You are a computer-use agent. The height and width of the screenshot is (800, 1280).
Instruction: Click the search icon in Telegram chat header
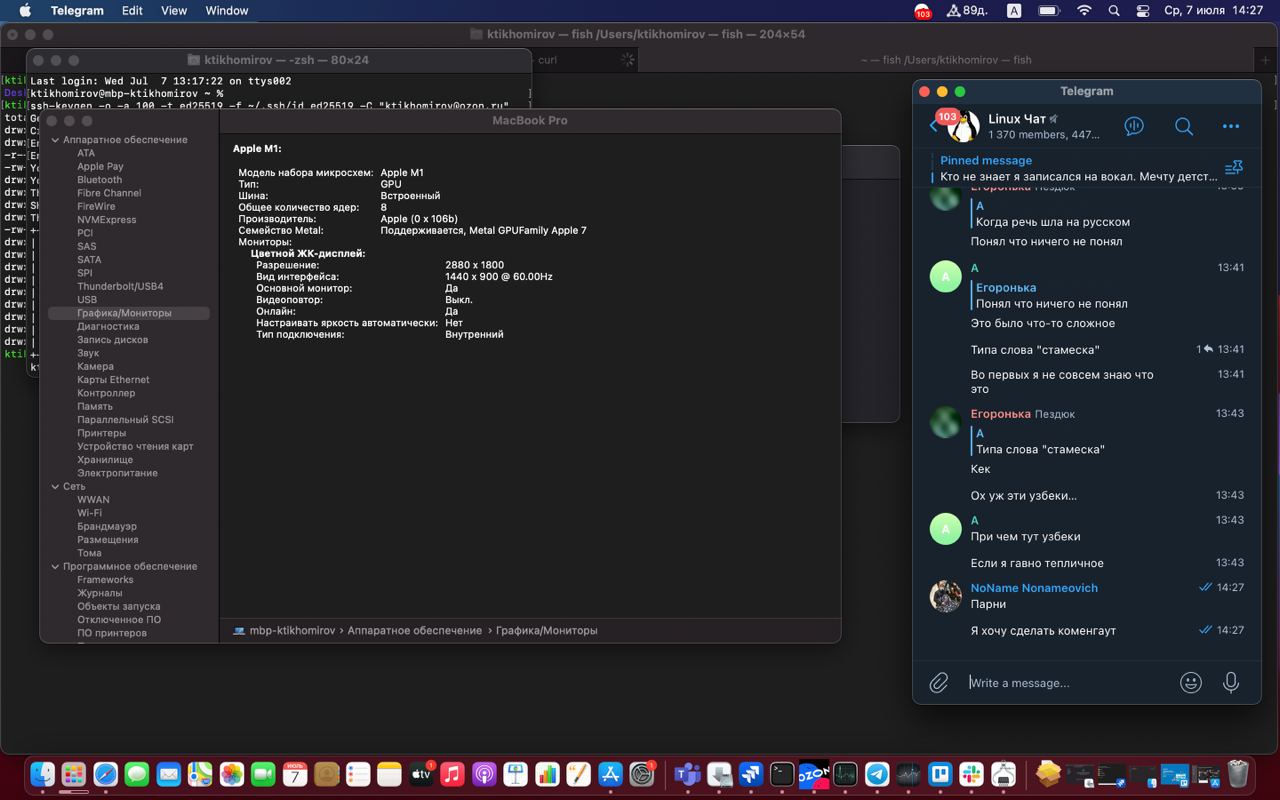click(x=1184, y=126)
